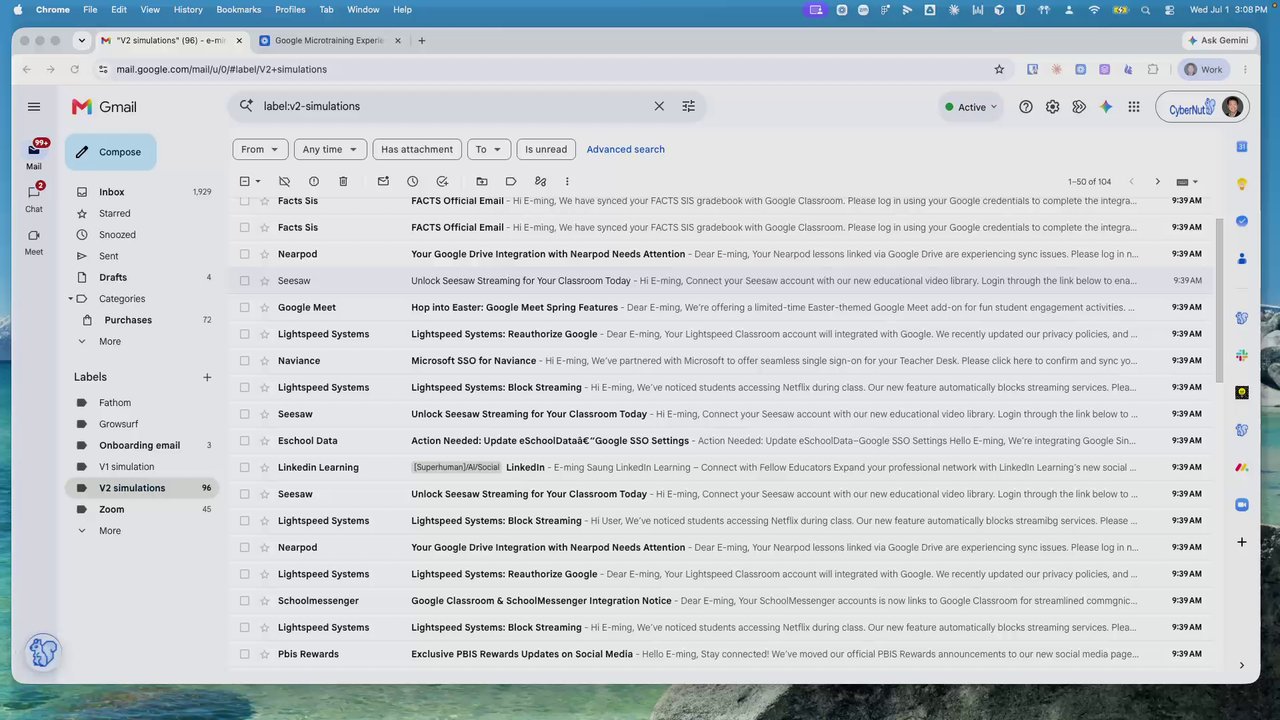This screenshot has height=720, width=1280.
Task: Click the Gemini sparkle icon in Gmail header
Action: click(x=1106, y=107)
